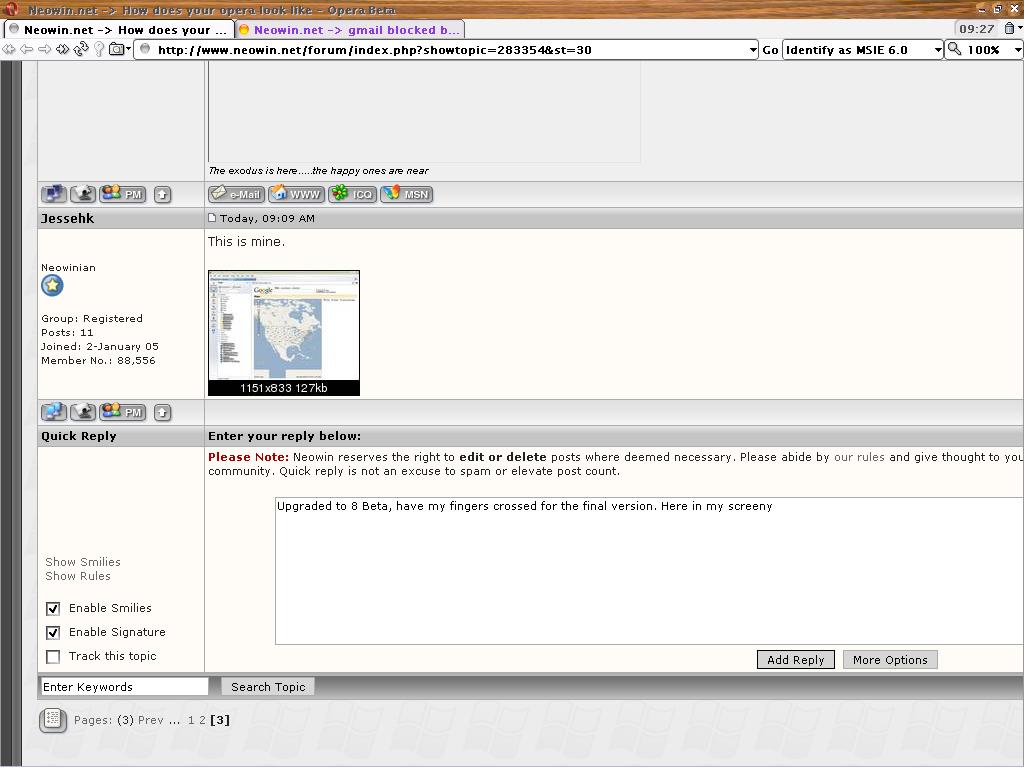This screenshot has height=768, width=1024.
Task: Click the upper post's go-to-top arrow
Action: pos(163,194)
